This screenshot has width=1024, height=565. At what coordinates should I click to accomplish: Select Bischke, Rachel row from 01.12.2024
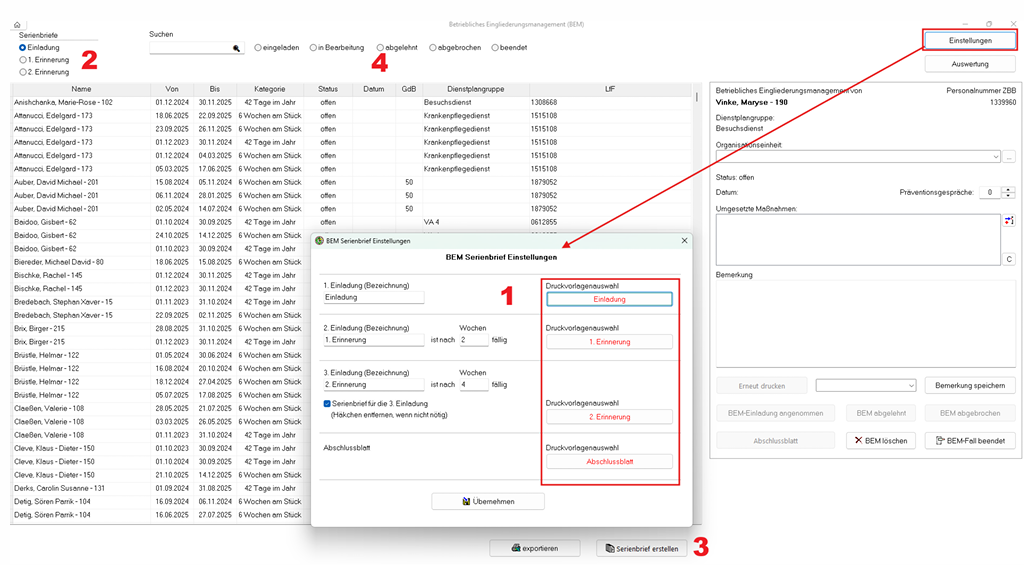pos(161,275)
